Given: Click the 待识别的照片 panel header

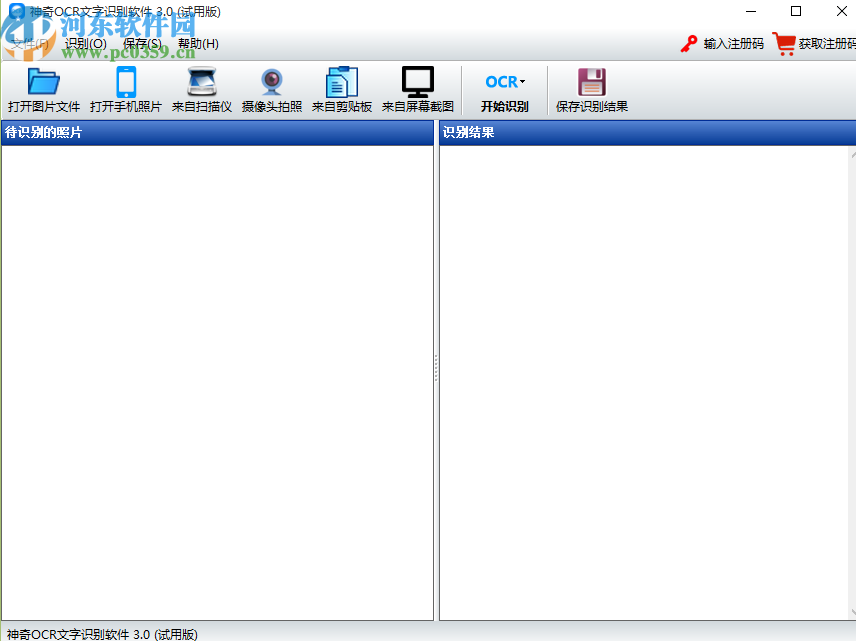Looking at the screenshot, I should click(217, 133).
